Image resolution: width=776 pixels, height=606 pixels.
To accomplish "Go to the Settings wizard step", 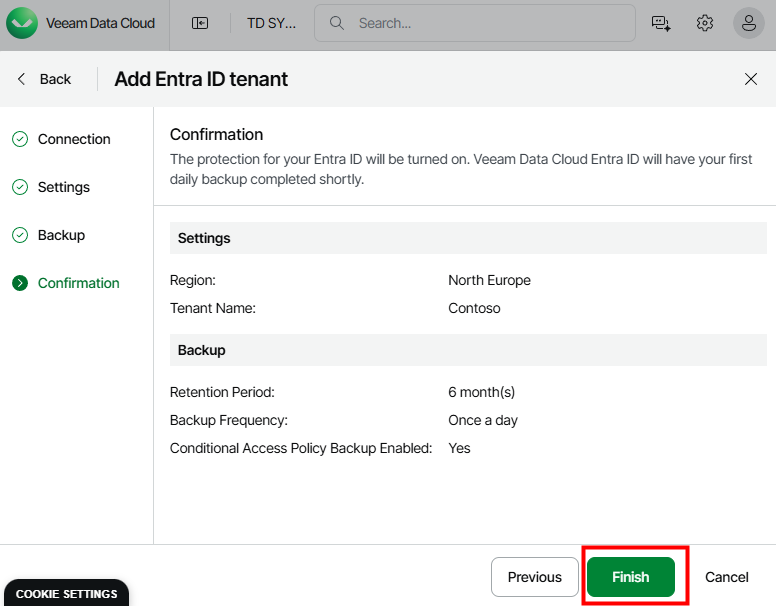I will [x=64, y=187].
